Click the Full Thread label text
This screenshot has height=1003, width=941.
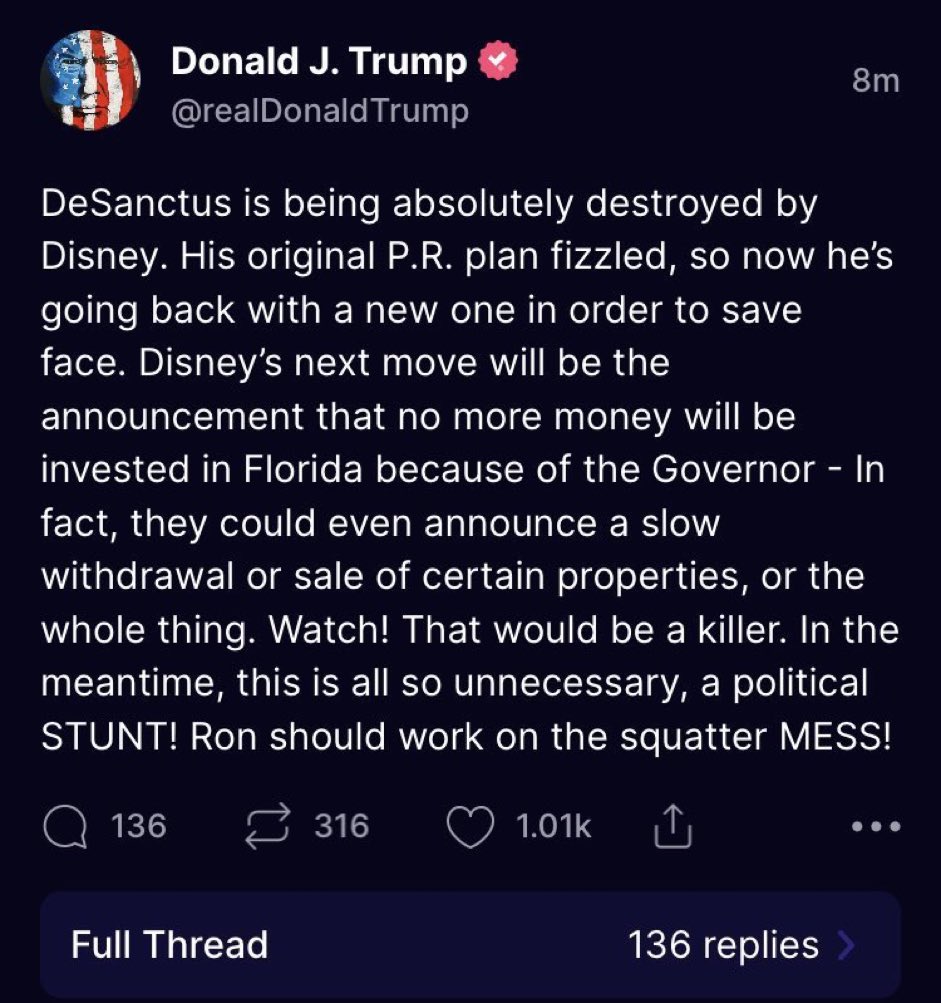coord(170,945)
